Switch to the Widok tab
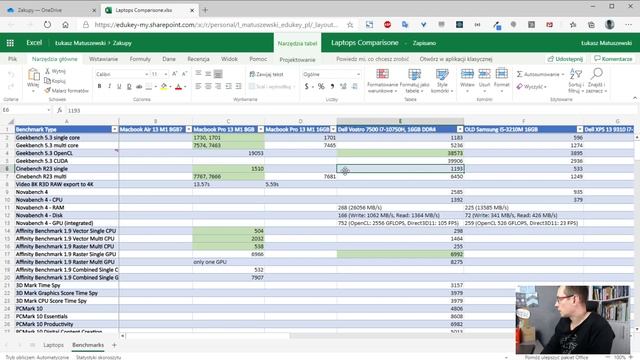640x360 pixels. pos(229,59)
